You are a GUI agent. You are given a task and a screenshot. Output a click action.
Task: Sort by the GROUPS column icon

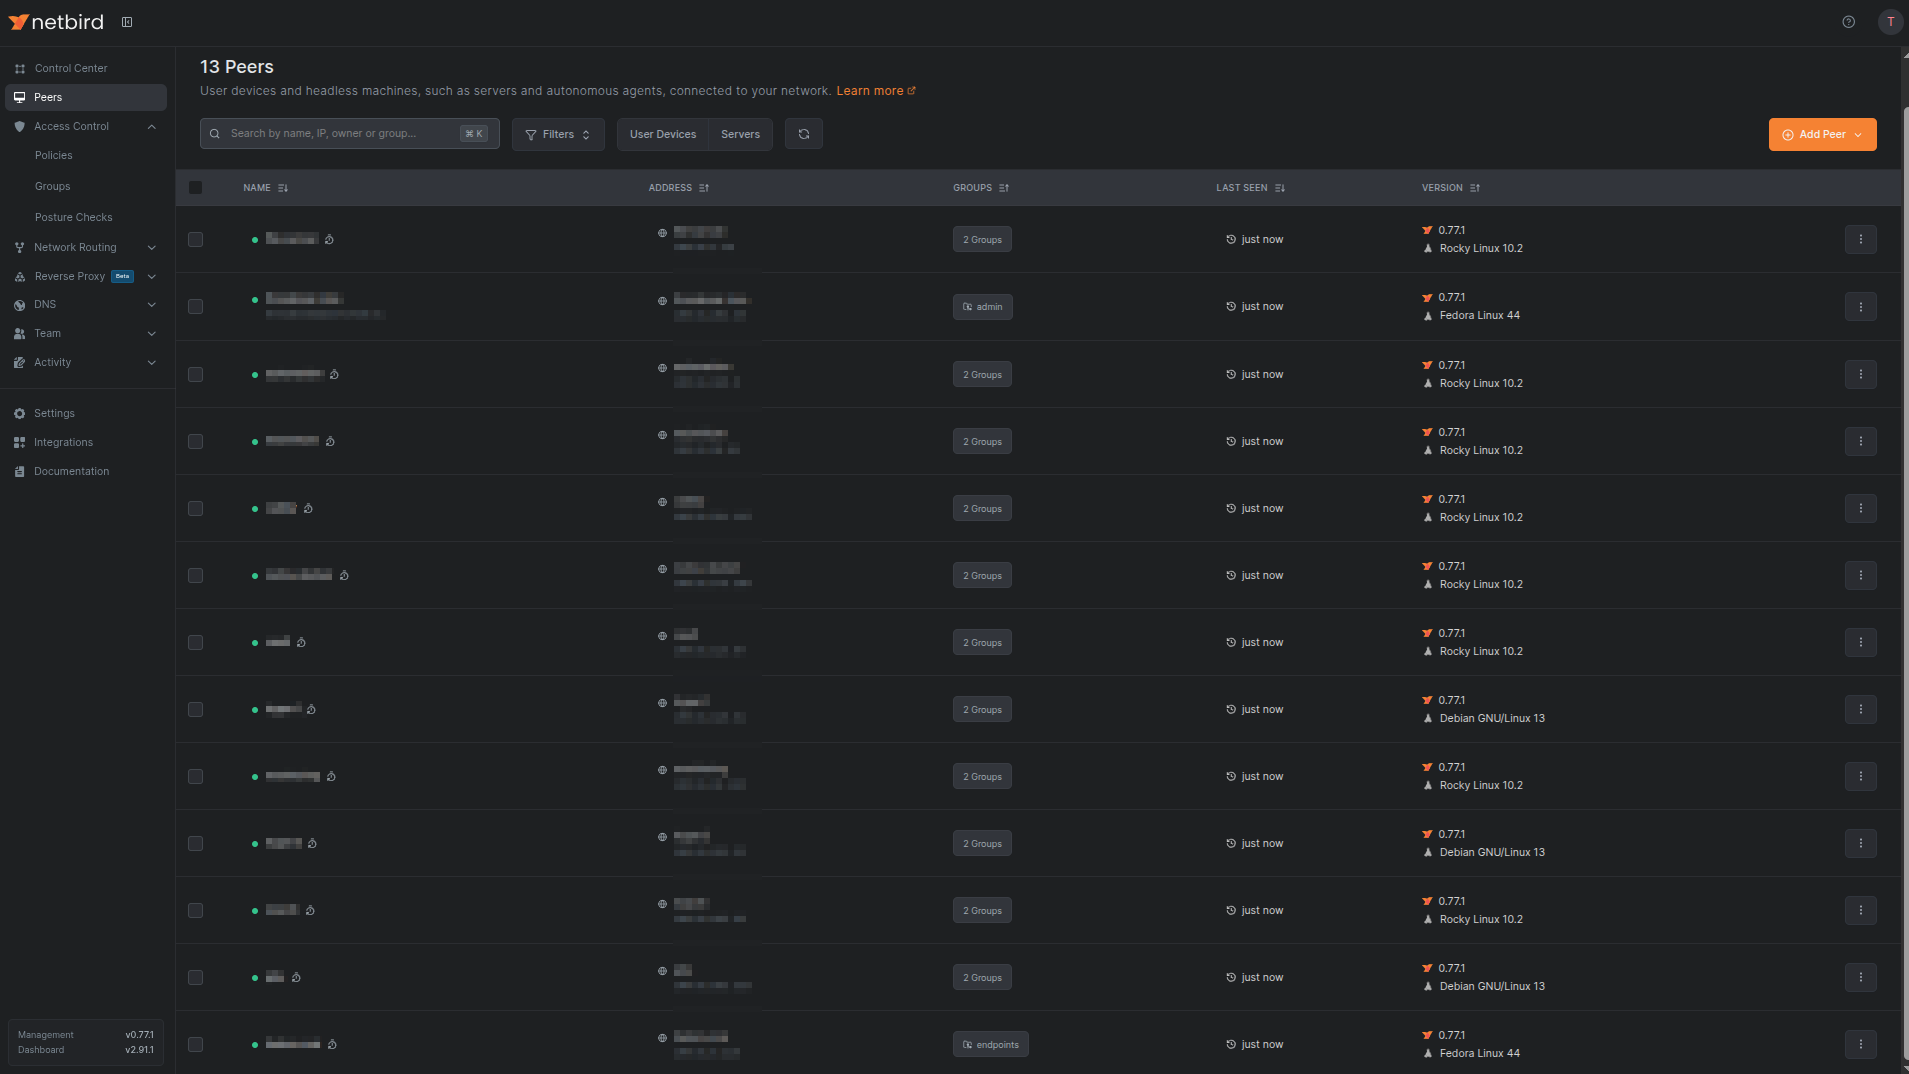click(x=1004, y=188)
